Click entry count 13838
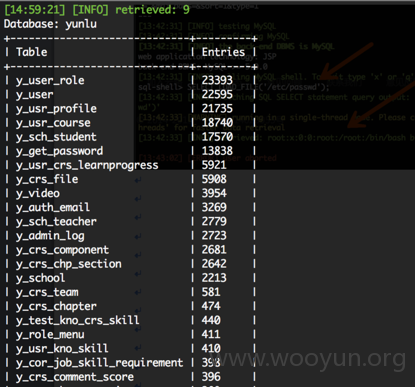Viewport: 415px width, 387px height. pyautogui.click(x=217, y=151)
